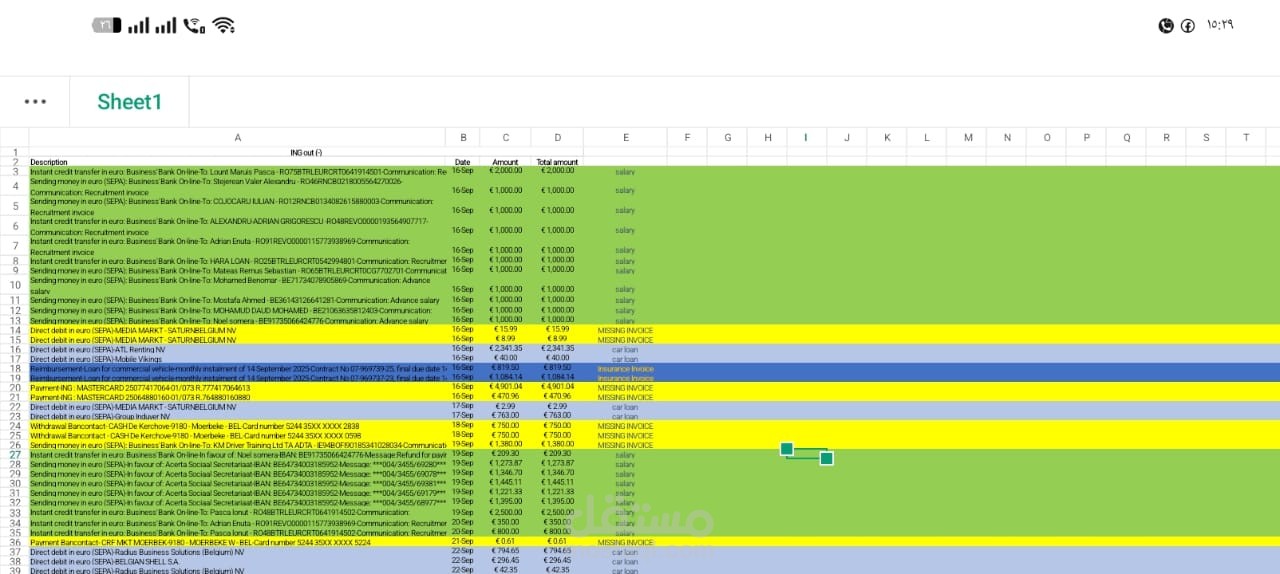Select column B header
The image size is (1280, 574).
click(462, 137)
